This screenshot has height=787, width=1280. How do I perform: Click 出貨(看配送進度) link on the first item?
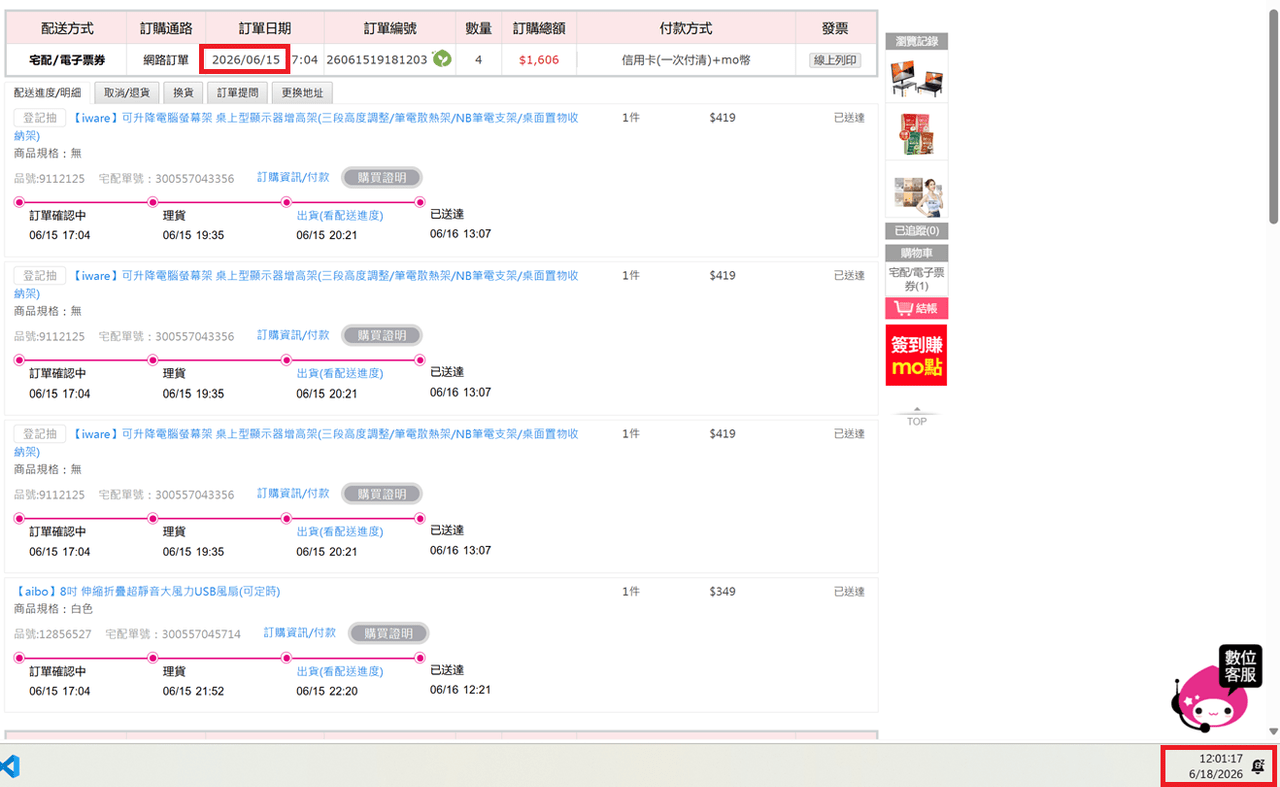340,215
